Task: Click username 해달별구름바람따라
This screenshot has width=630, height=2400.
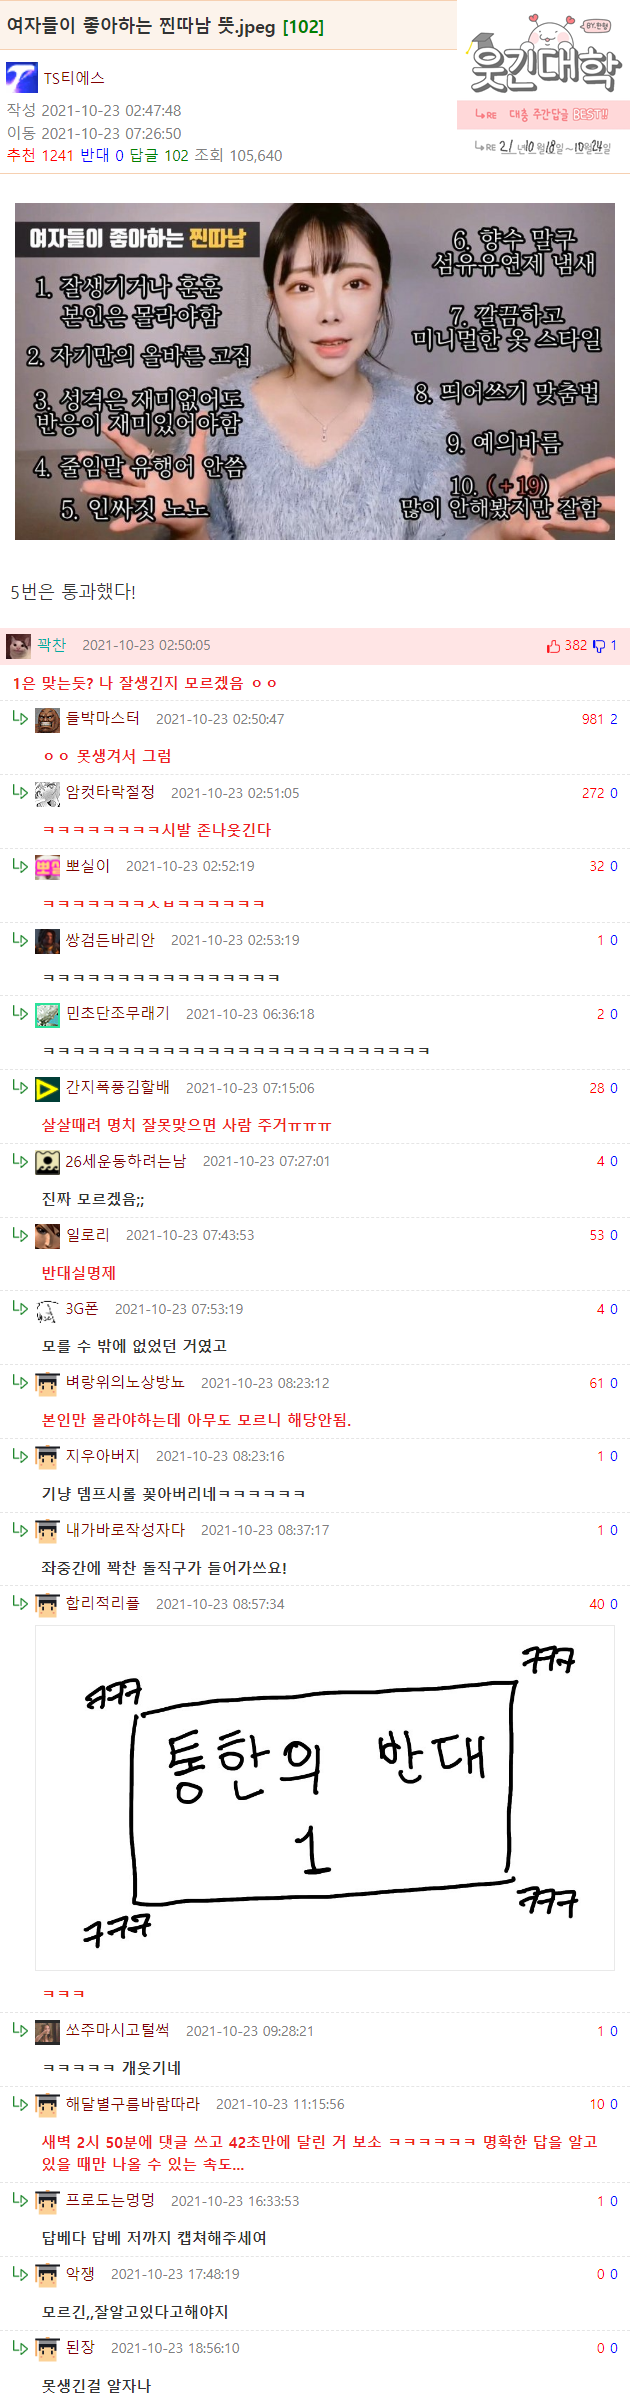Action: 133,2104
